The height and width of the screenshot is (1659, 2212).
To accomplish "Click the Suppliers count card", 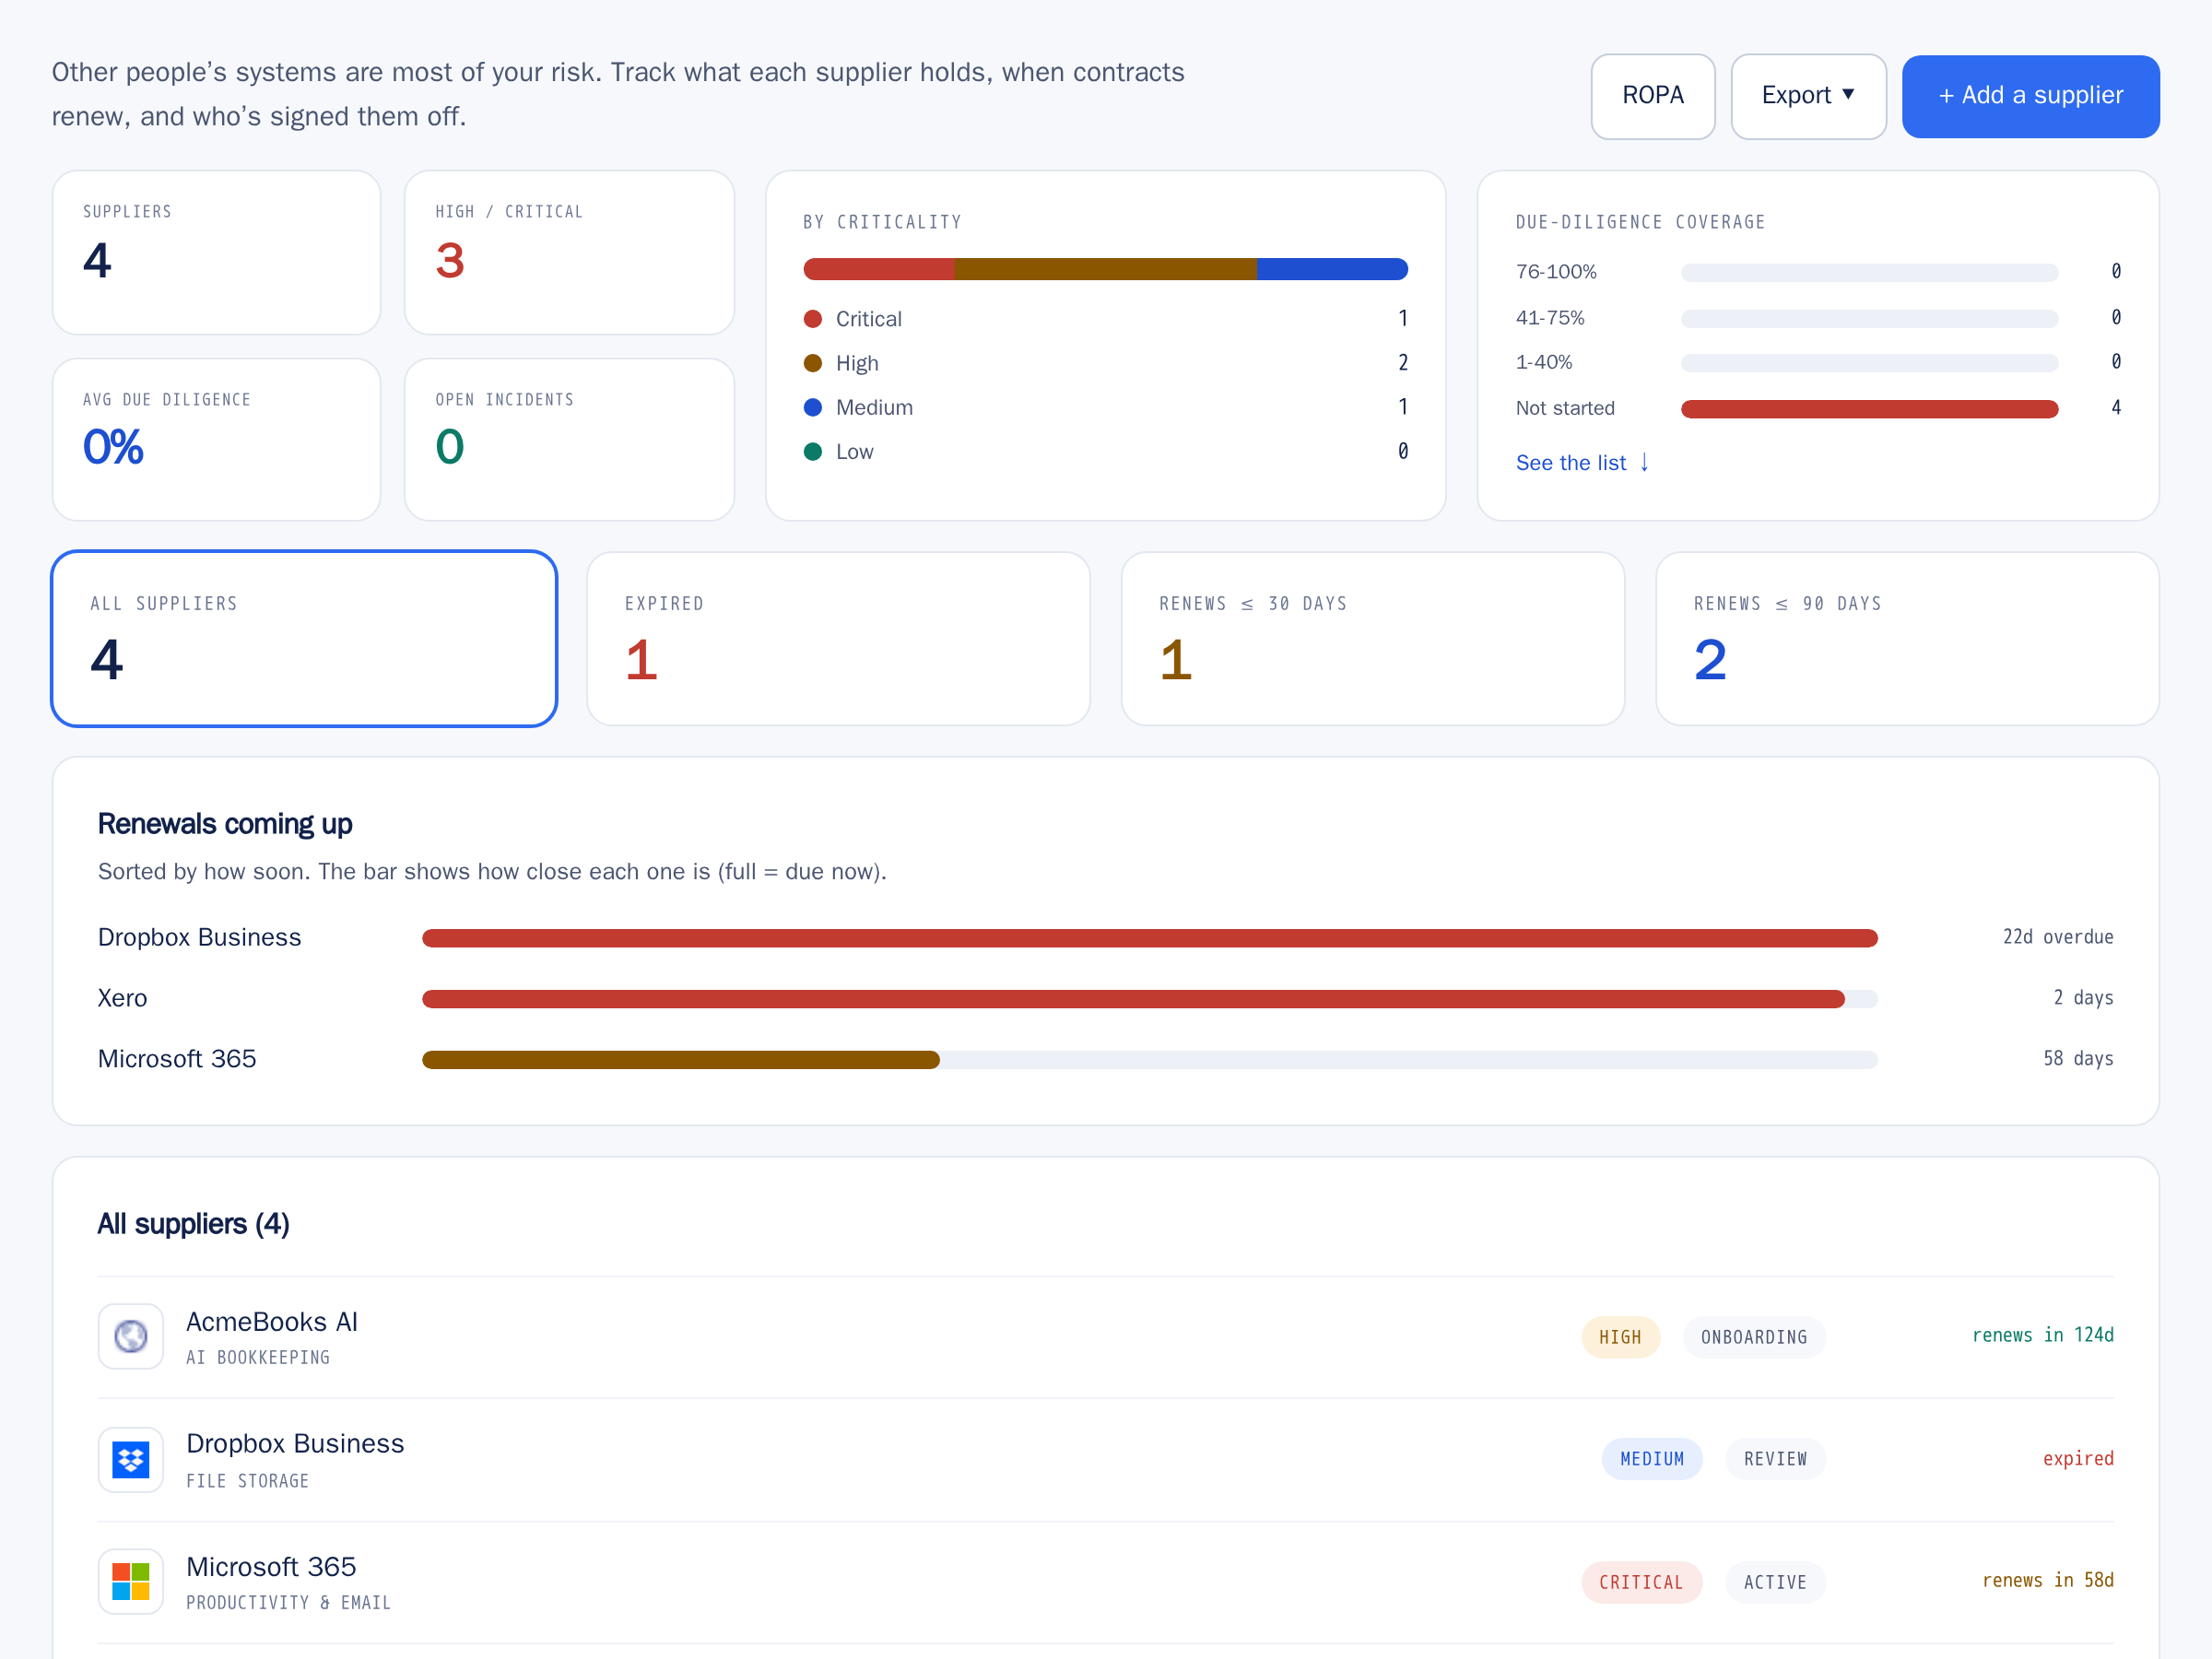I will [216, 252].
